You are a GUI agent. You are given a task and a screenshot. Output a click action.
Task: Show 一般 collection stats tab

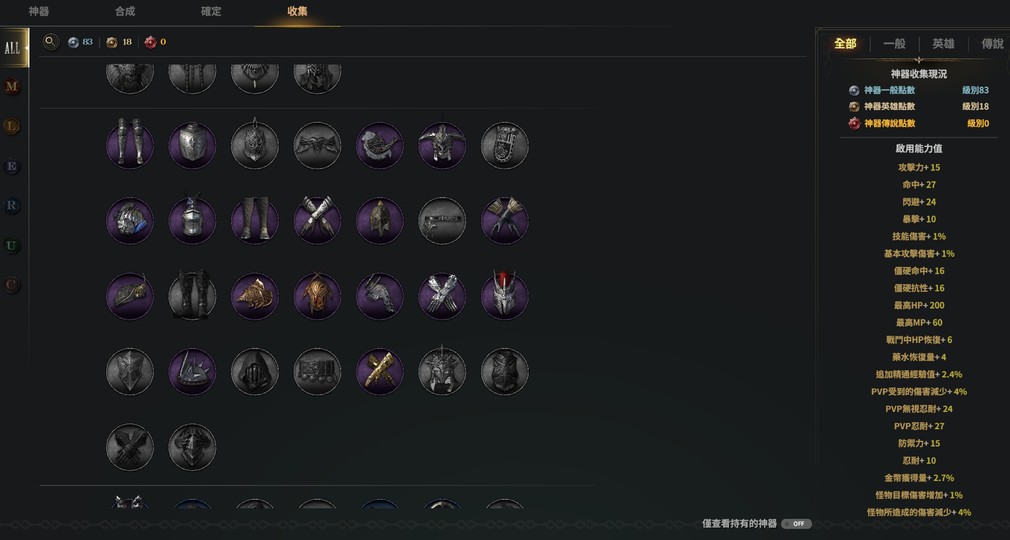[894, 44]
